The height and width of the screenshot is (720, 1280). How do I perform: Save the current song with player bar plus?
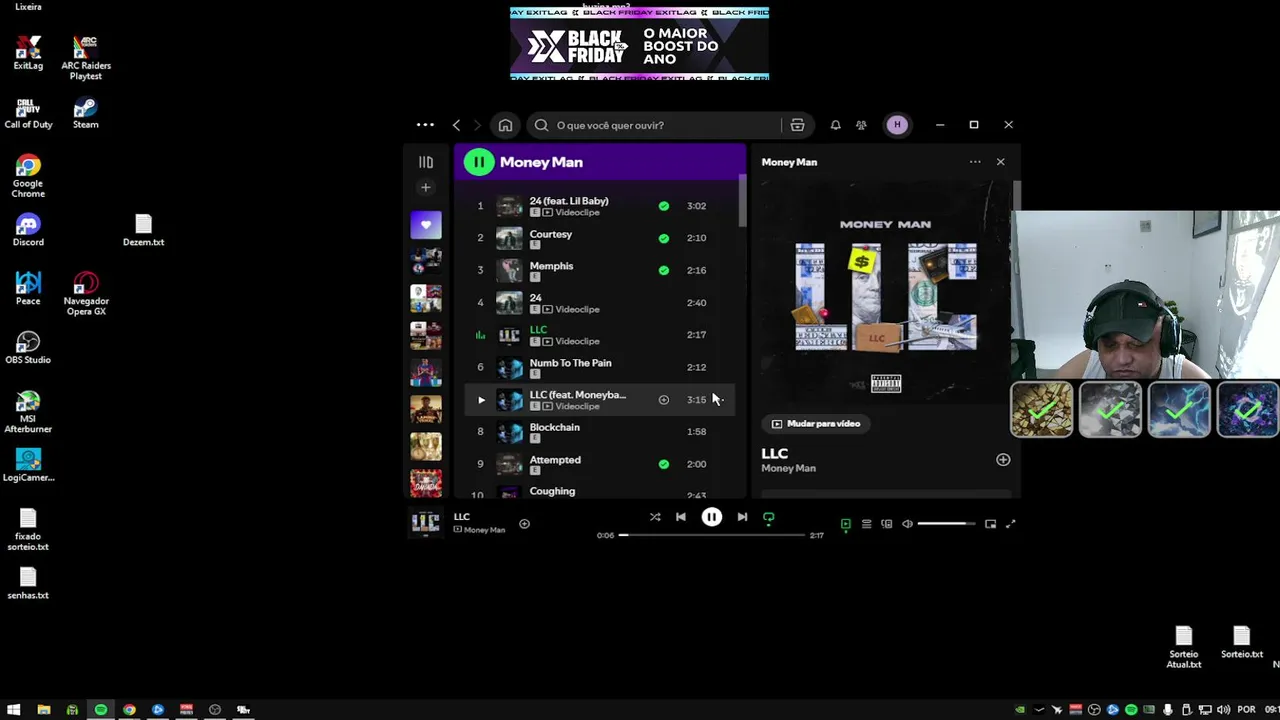tap(524, 523)
